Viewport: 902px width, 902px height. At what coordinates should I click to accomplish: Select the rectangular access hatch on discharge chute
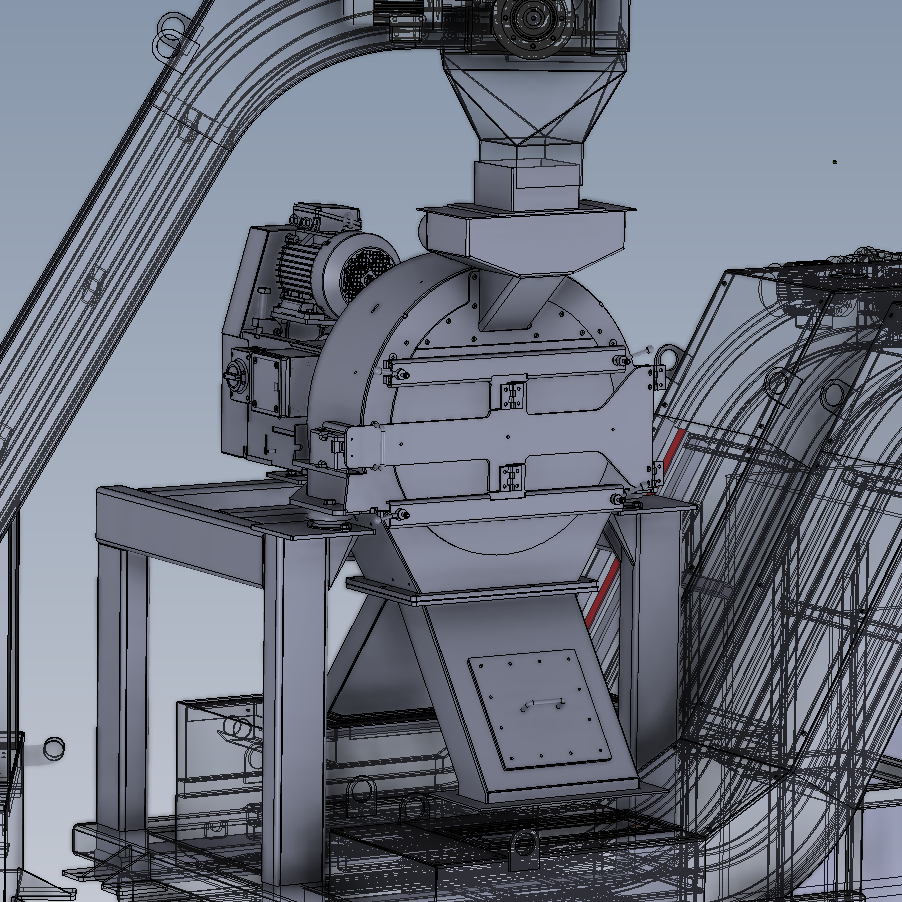click(540, 708)
